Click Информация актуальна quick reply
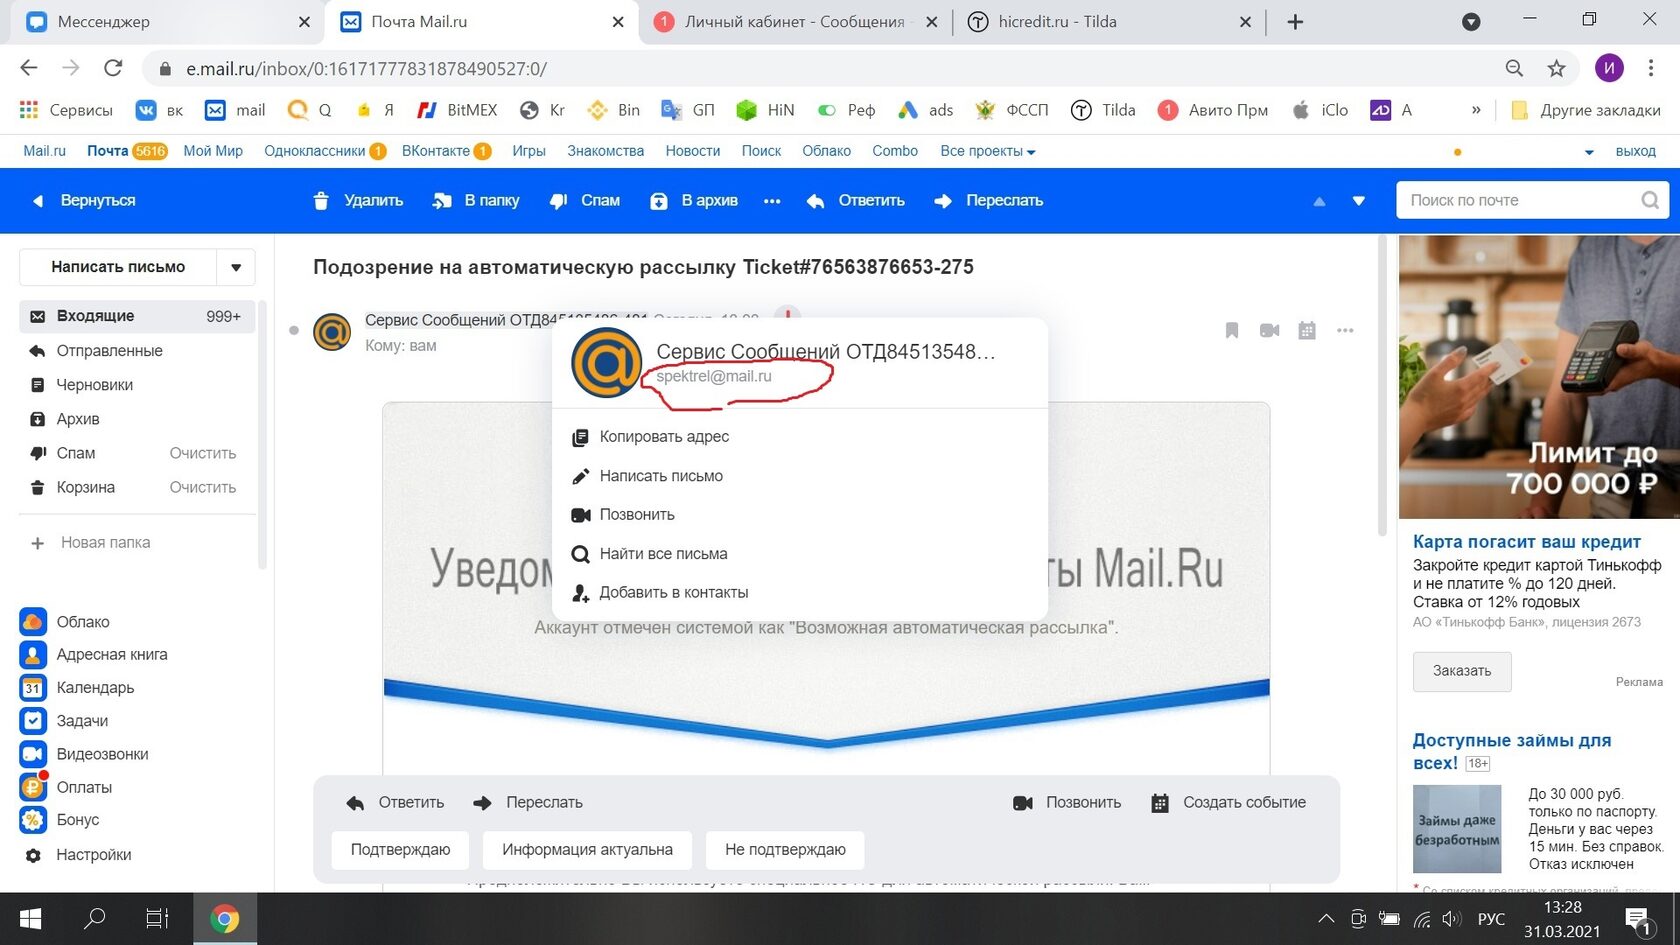The height and width of the screenshot is (945, 1680). (x=587, y=850)
